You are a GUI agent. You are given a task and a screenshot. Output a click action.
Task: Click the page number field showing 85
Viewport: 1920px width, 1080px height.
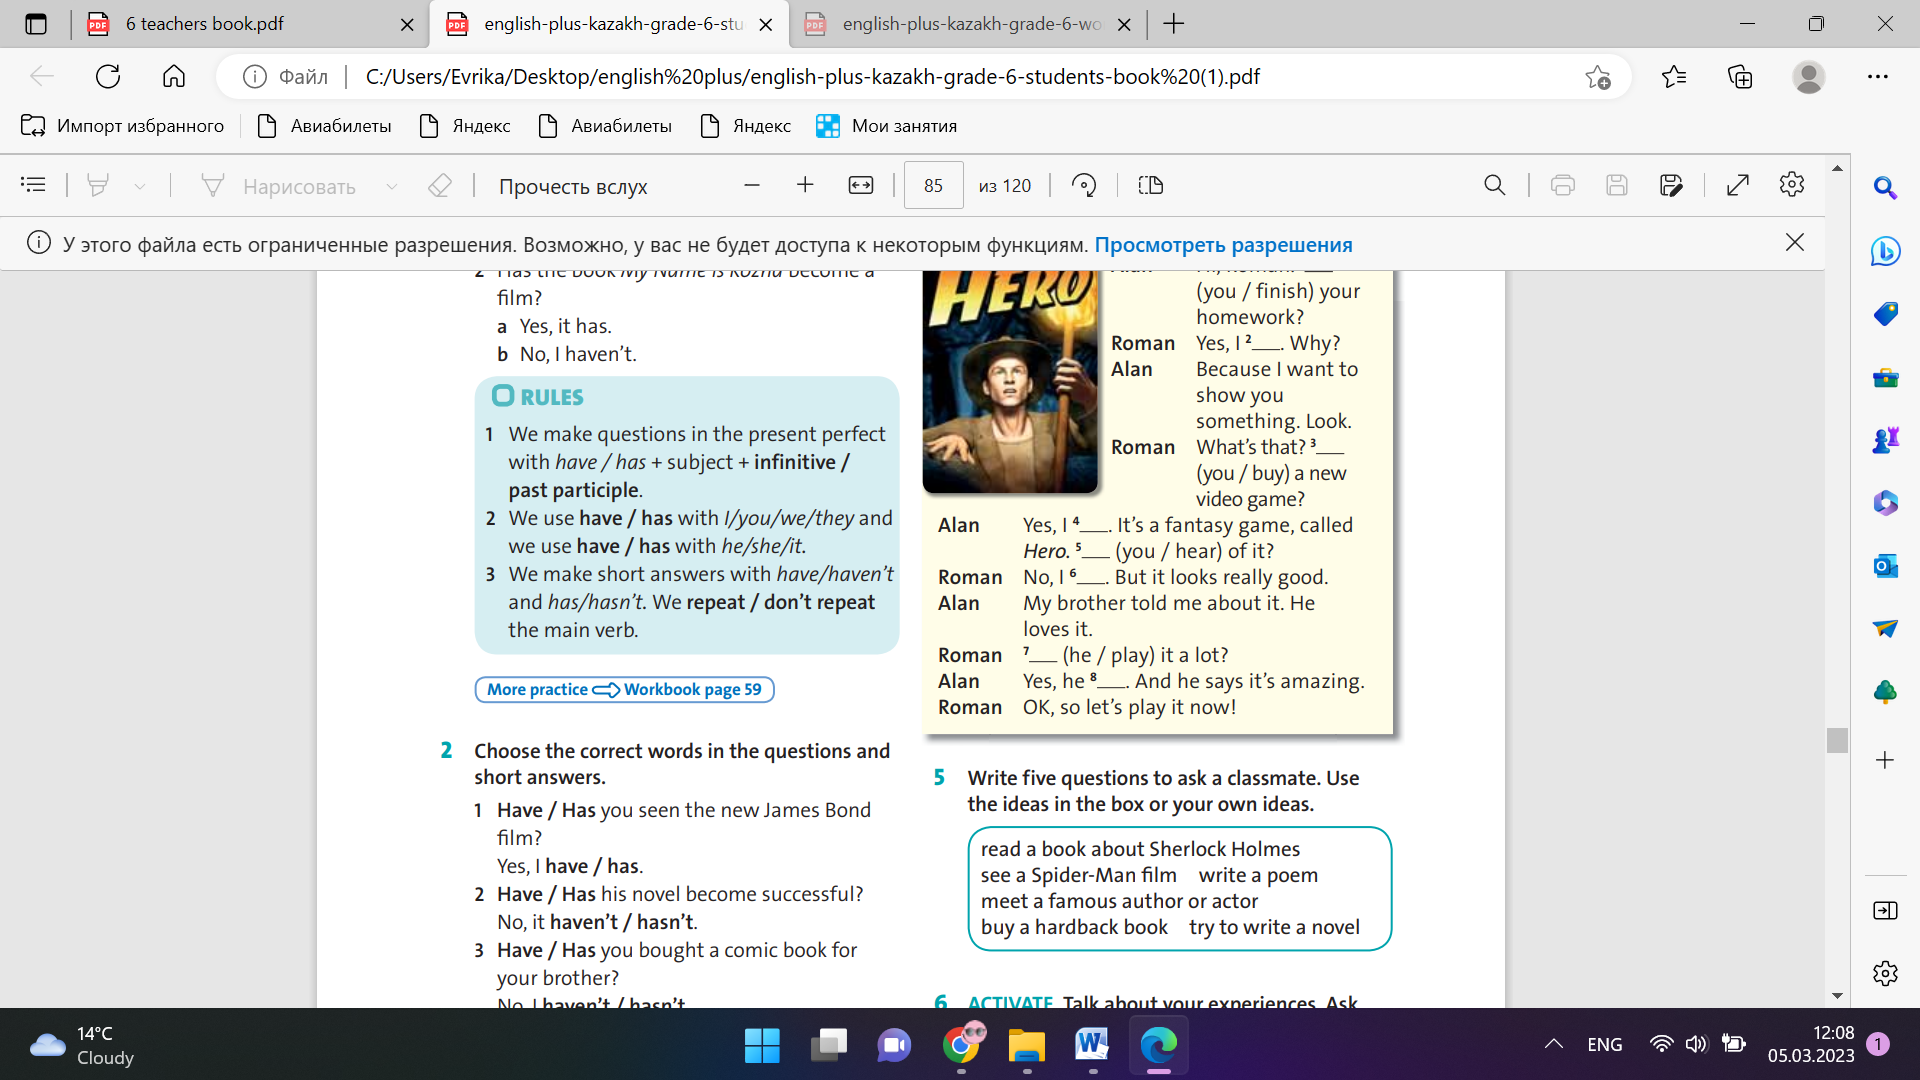pyautogui.click(x=933, y=185)
